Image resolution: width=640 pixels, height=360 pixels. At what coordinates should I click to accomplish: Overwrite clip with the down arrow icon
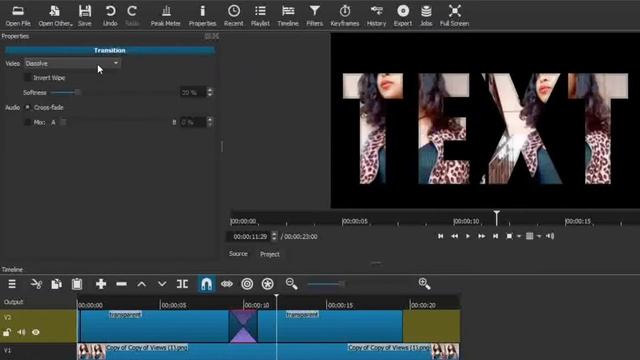point(162,284)
